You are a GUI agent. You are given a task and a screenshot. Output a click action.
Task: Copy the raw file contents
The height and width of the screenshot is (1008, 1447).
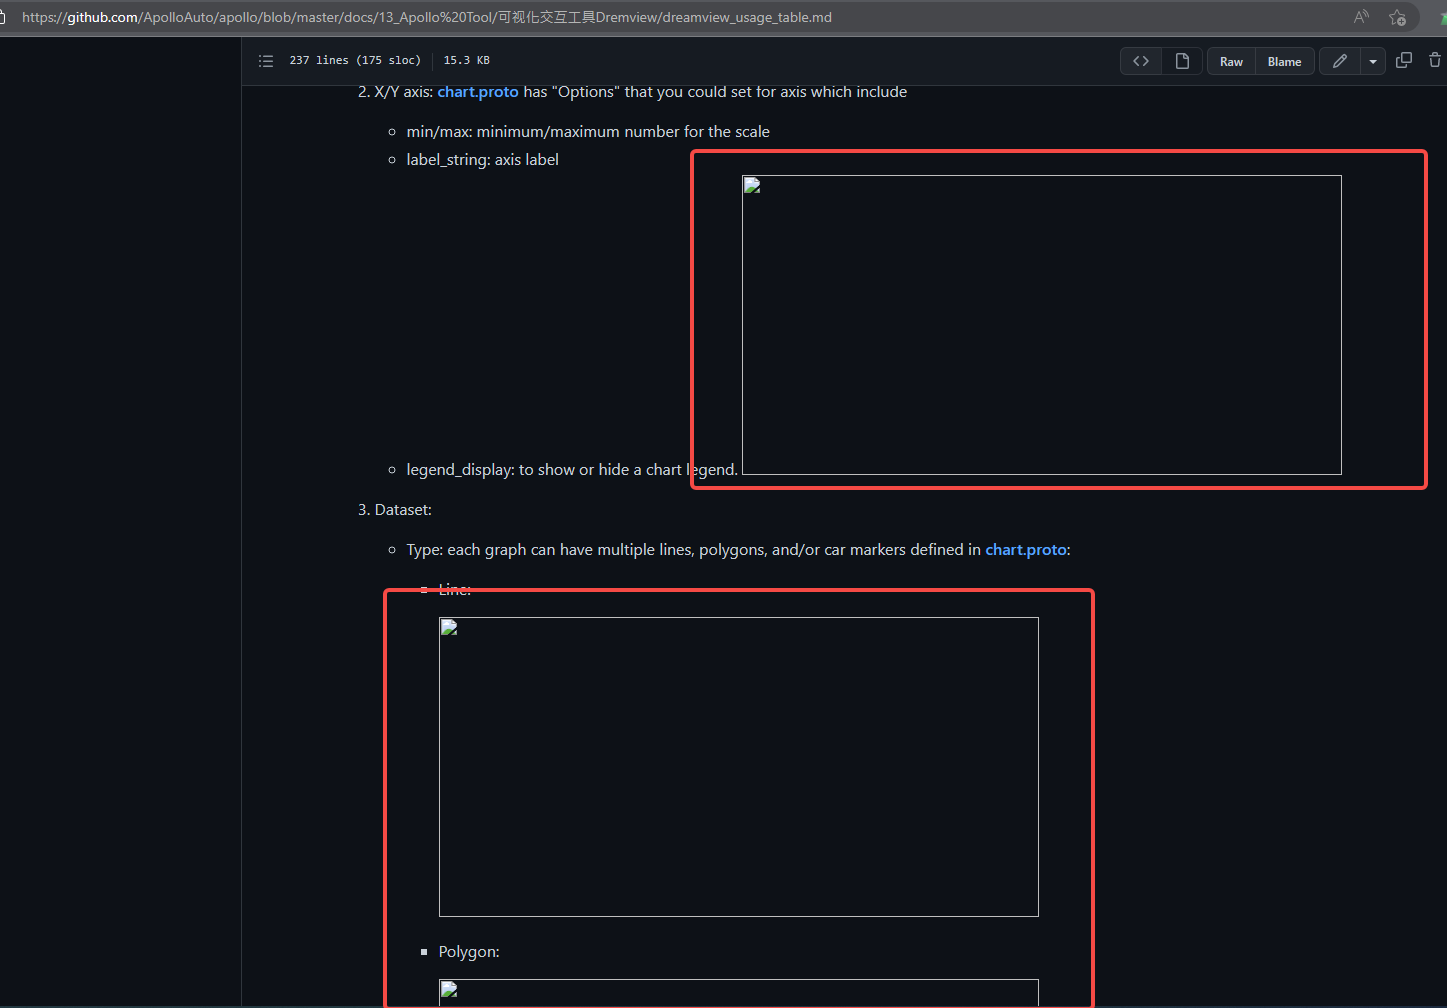pos(1404,60)
